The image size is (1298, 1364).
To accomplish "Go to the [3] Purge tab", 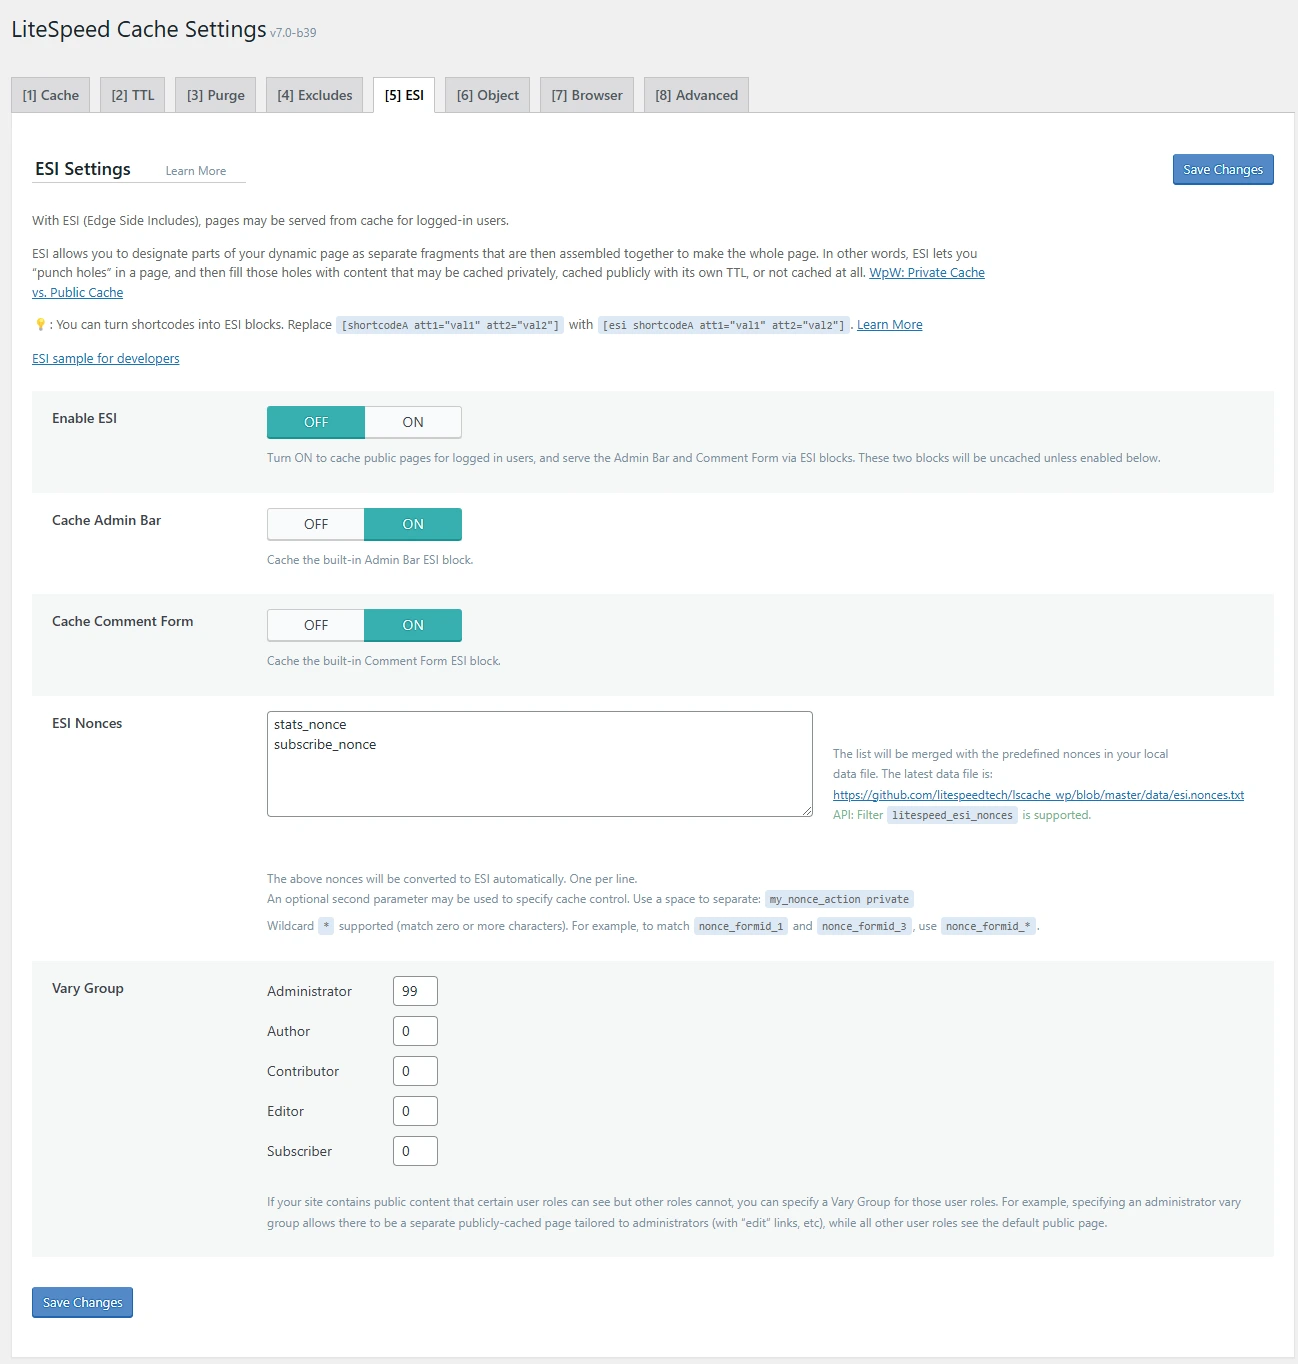I will coord(216,95).
